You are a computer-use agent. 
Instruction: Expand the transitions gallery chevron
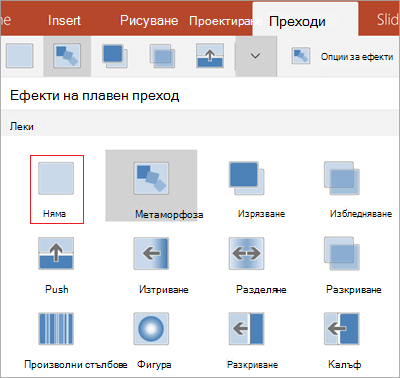click(256, 56)
